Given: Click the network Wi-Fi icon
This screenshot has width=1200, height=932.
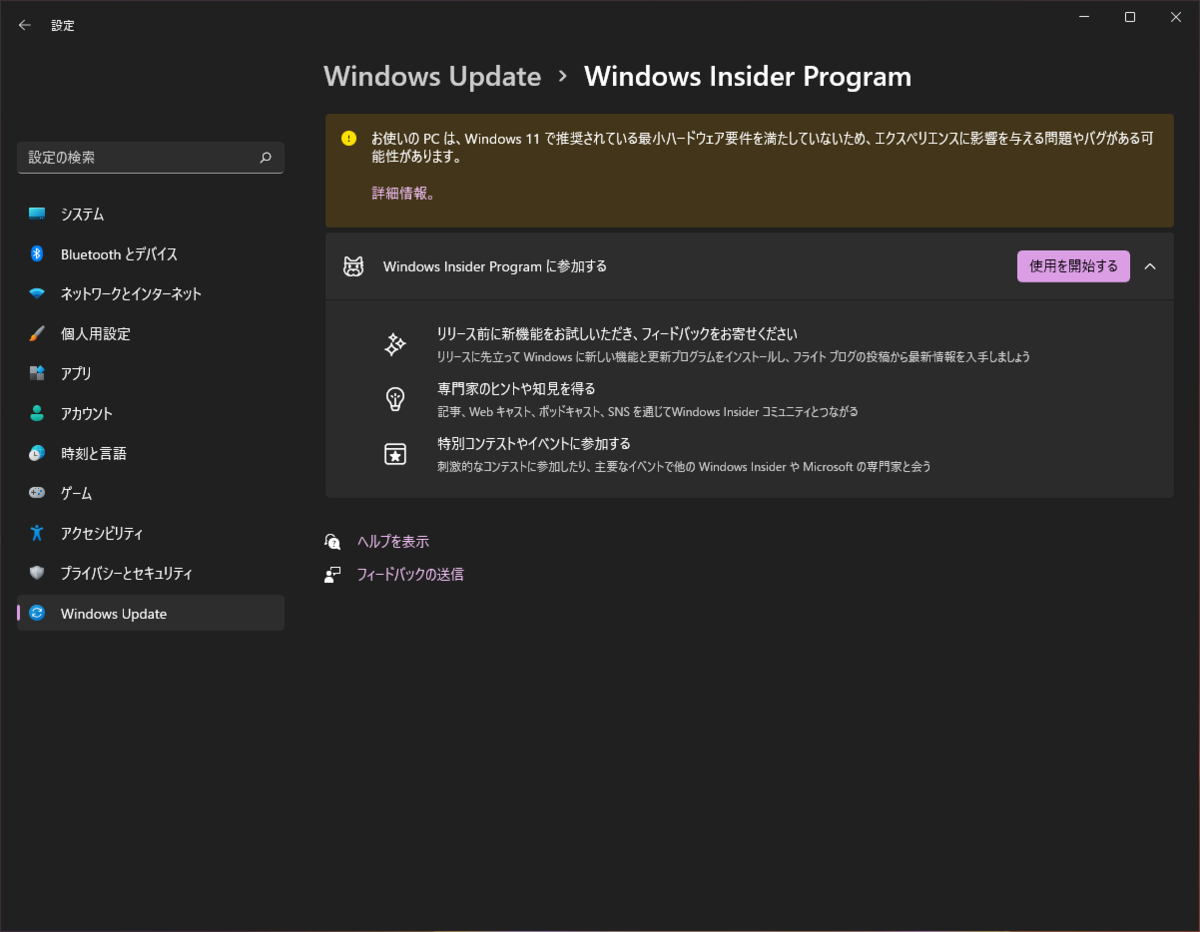Looking at the screenshot, I should (x=37, y=294).
